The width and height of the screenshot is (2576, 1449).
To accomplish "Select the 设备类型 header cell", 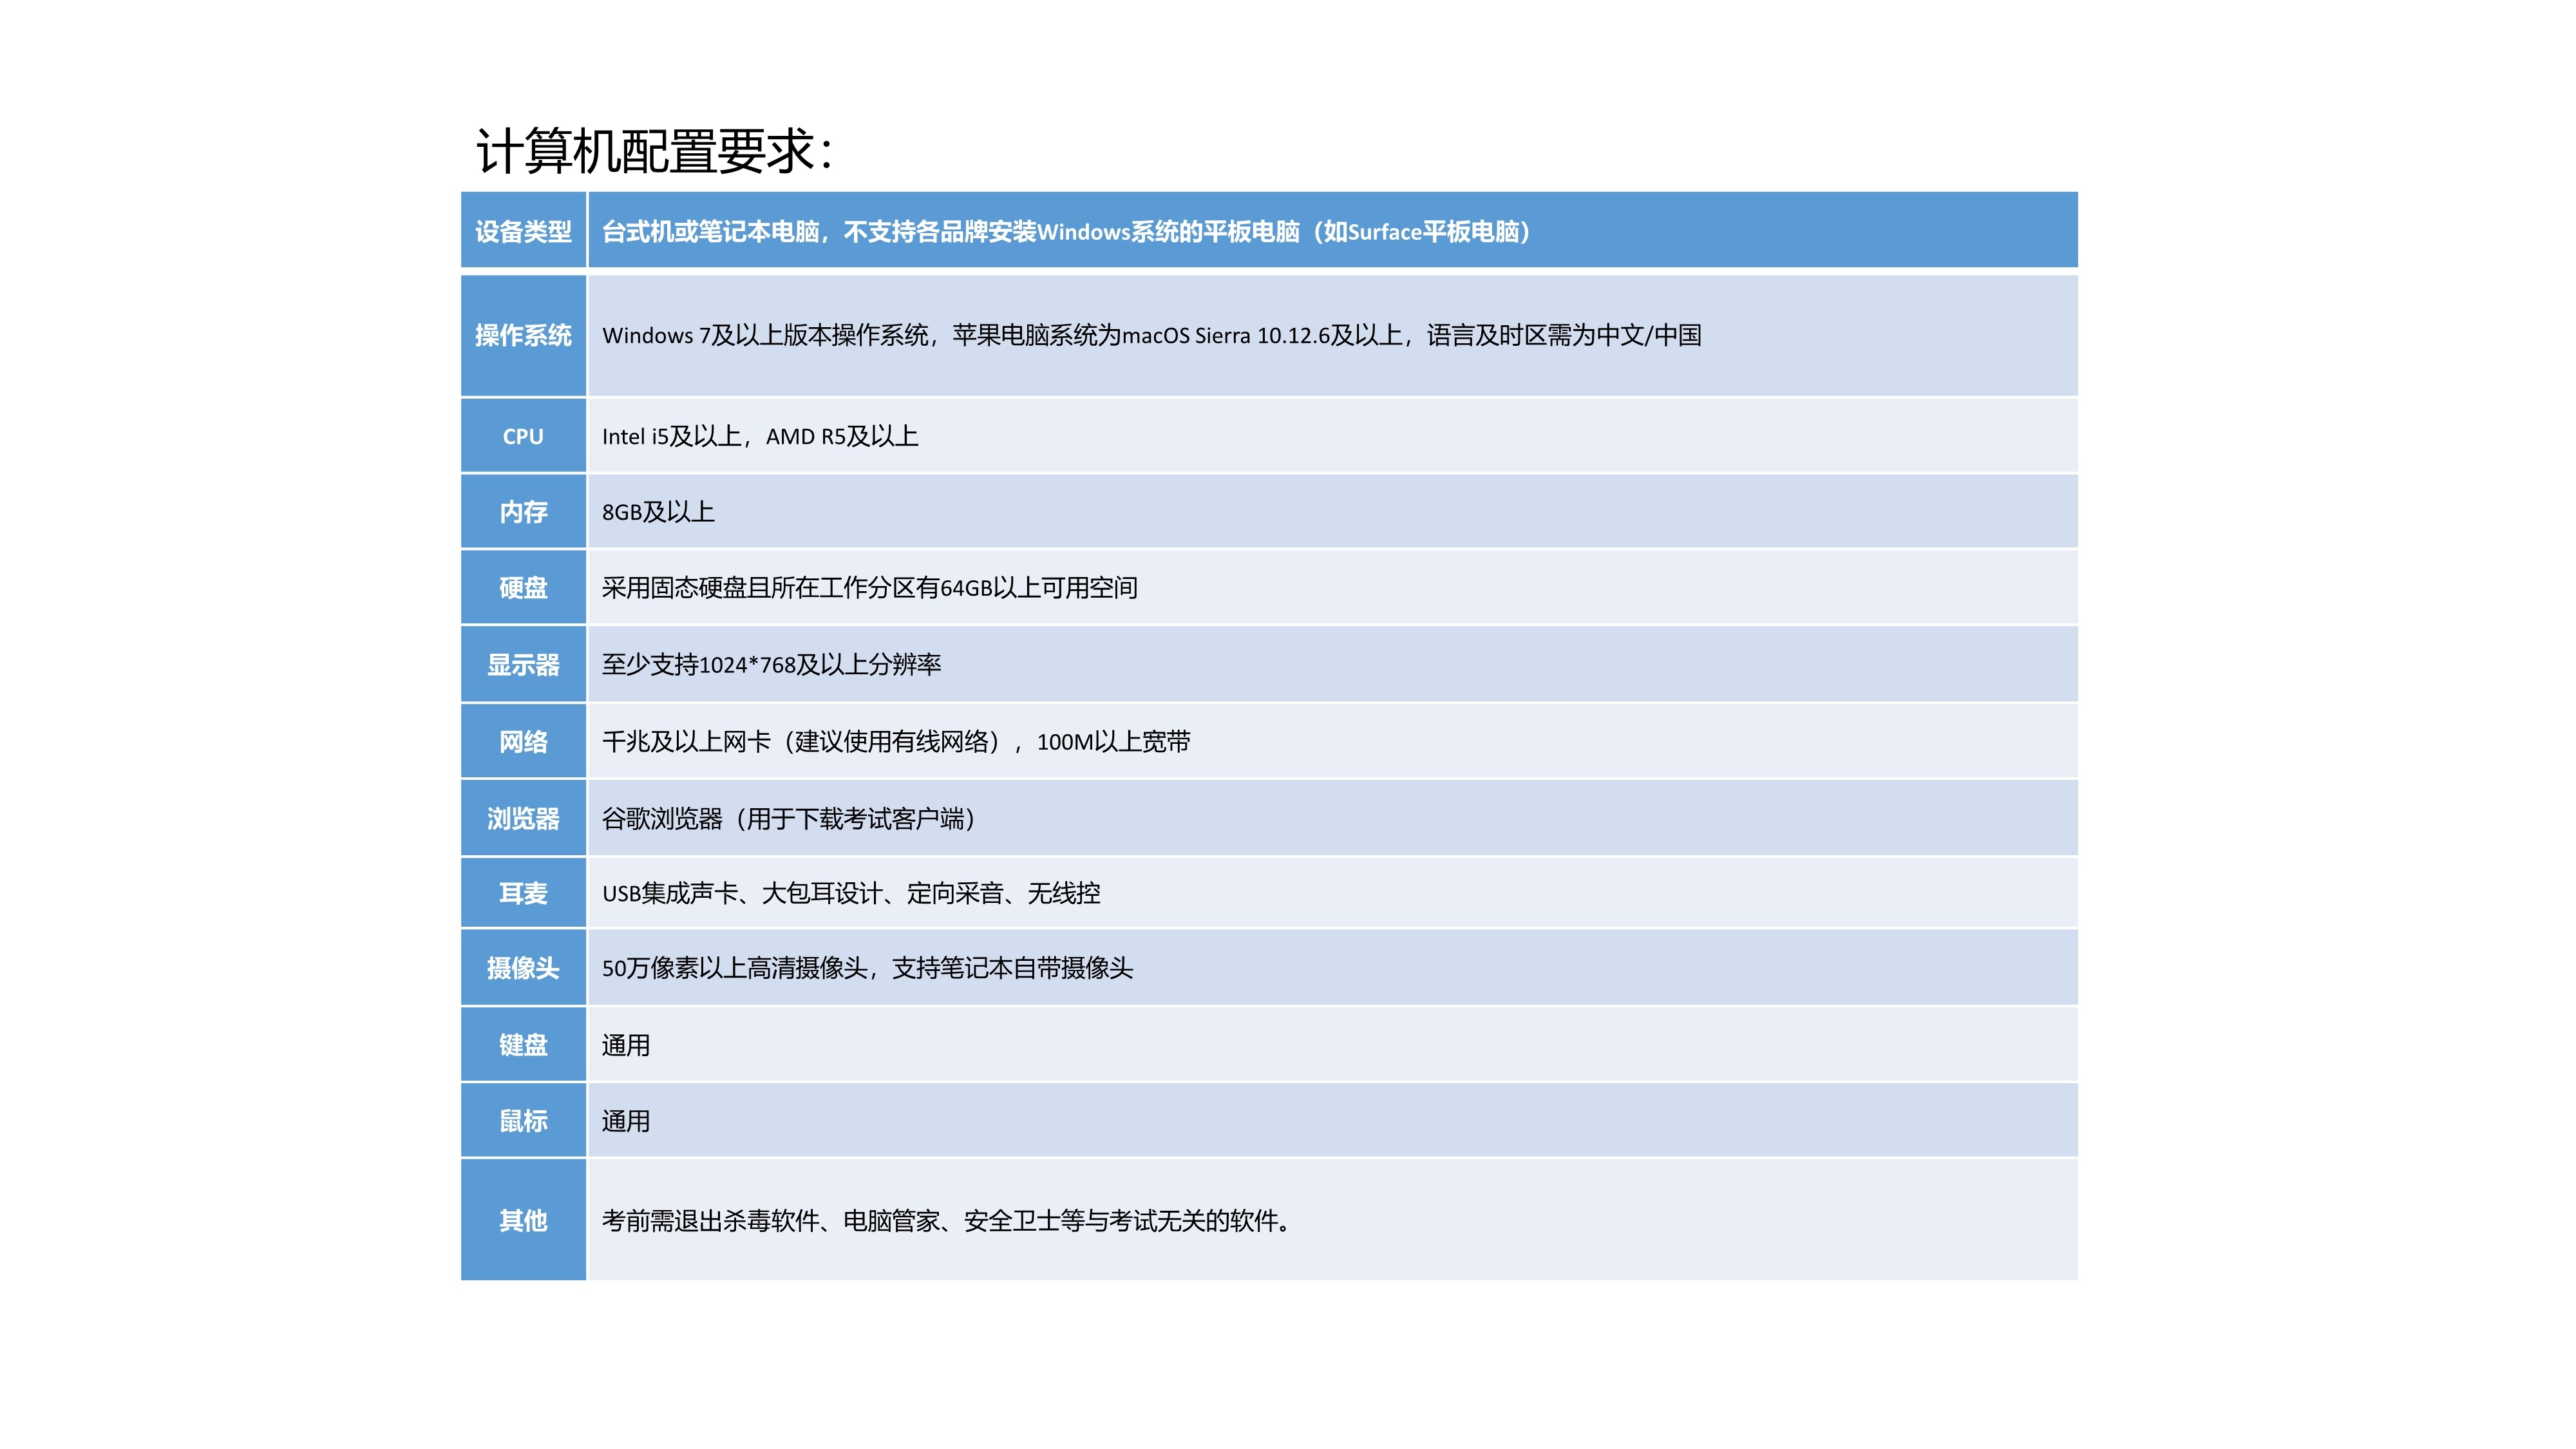I will click(x=523, y=231).
